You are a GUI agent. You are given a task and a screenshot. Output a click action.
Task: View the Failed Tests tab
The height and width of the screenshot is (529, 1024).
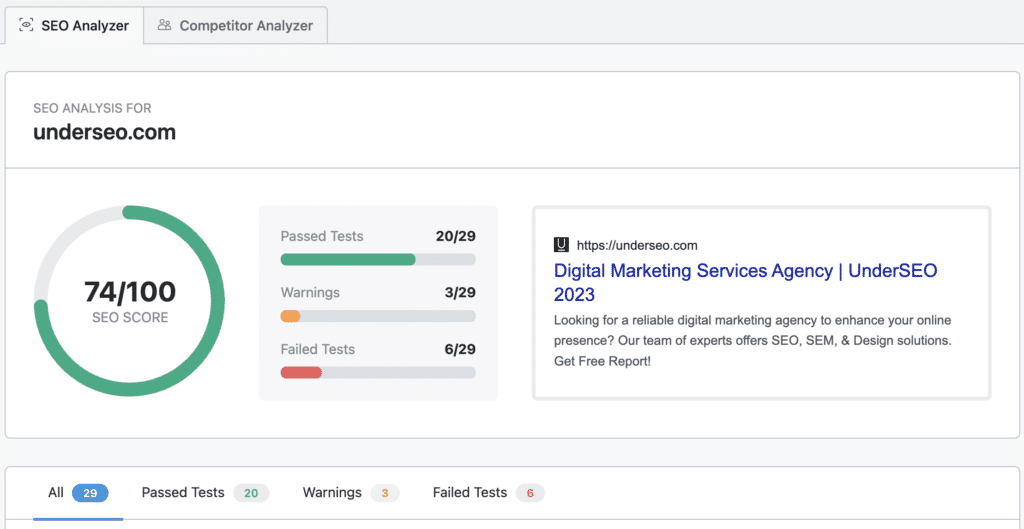(x=470, y=492)
